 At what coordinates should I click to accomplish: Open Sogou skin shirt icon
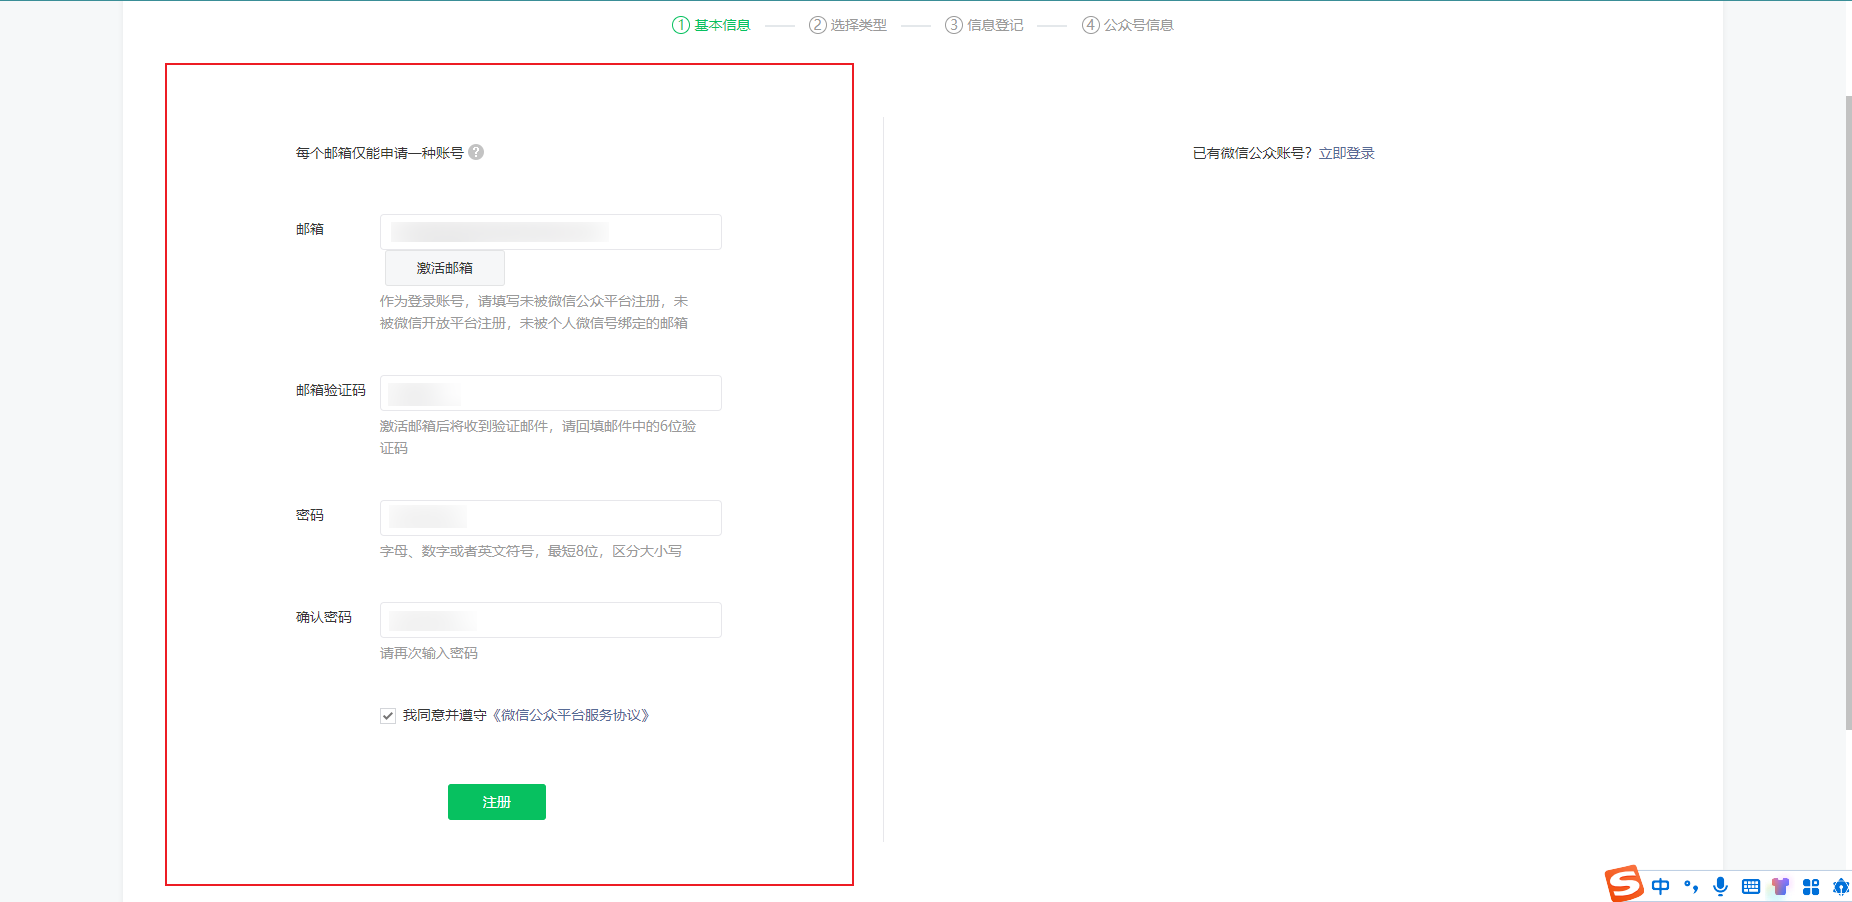pos(1780,886)
